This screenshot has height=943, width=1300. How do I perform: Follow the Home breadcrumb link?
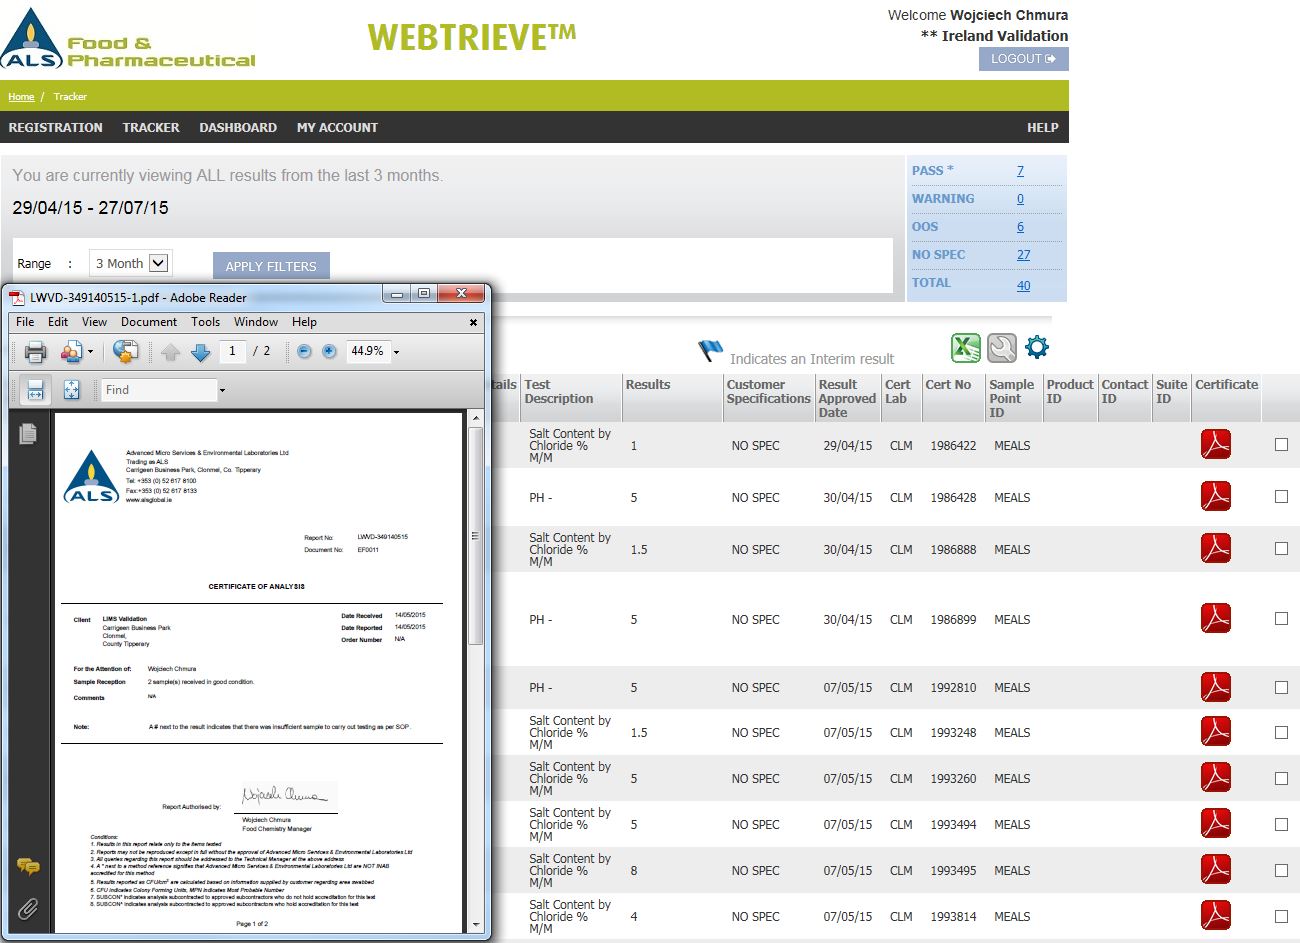tap(21, 97)
